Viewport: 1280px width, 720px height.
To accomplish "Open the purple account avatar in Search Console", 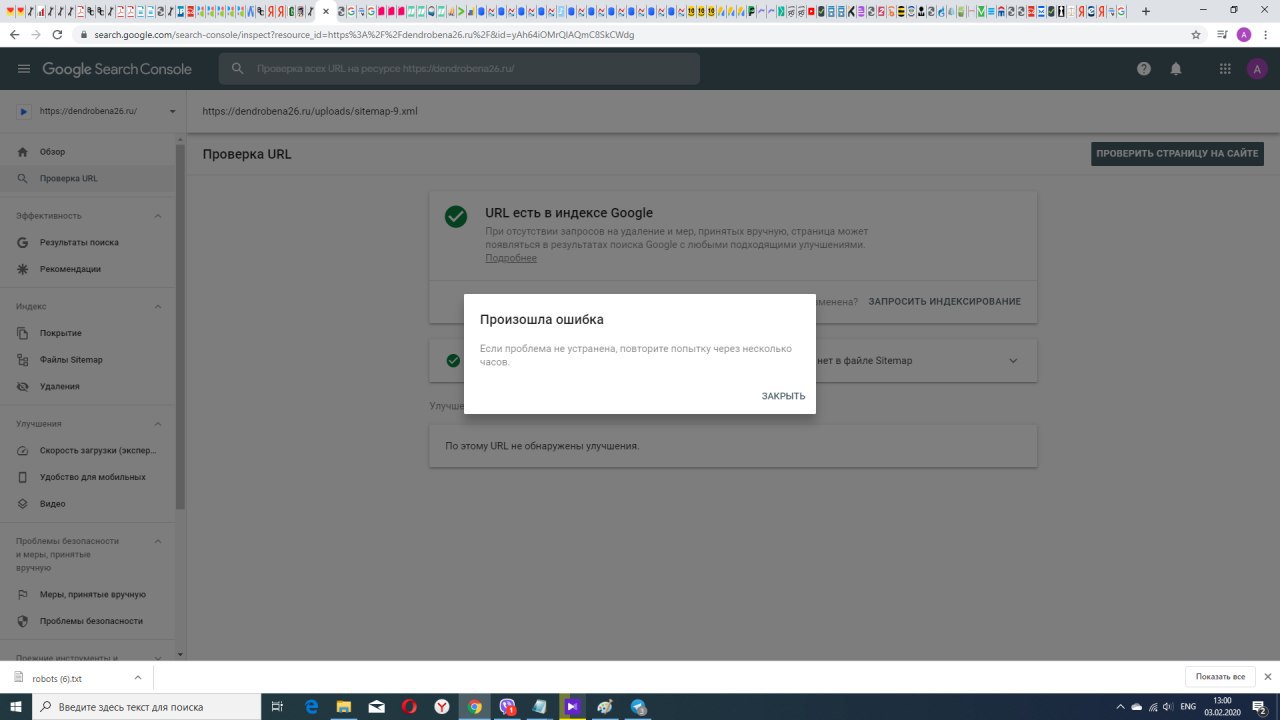I will click(x=1257, y=69).
